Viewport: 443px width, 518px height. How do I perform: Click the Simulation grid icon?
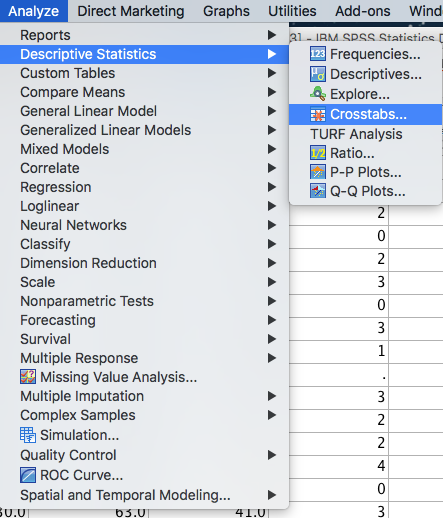(x=28, y=435)
